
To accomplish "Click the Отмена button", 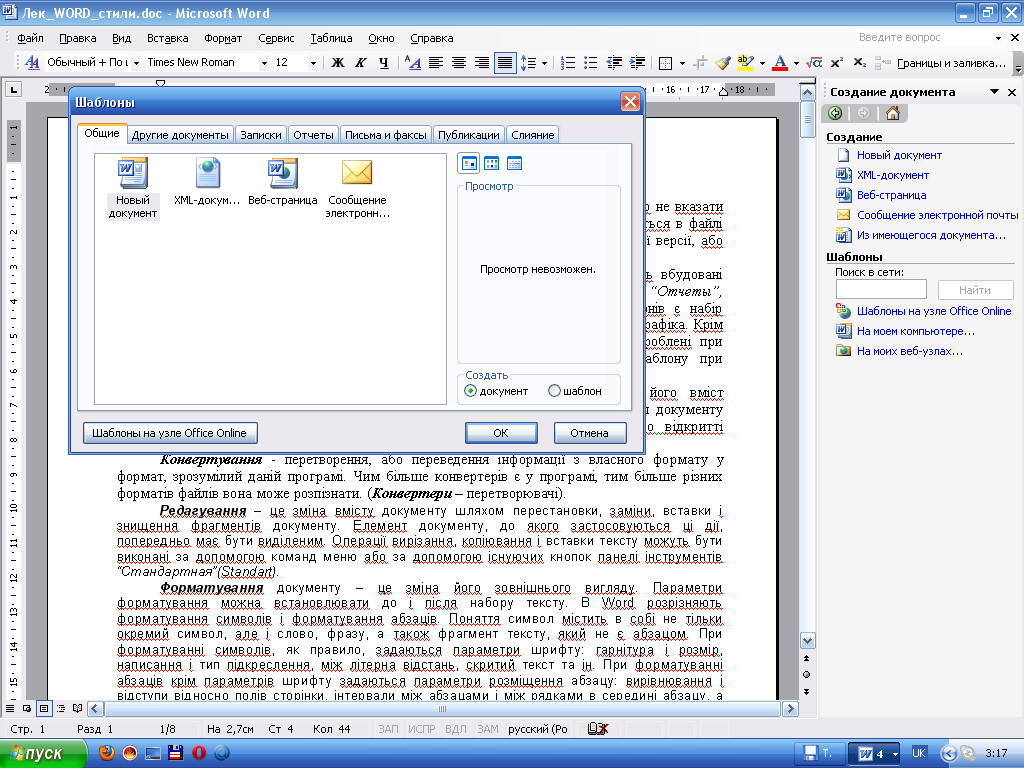I will (x=590, y=433).
